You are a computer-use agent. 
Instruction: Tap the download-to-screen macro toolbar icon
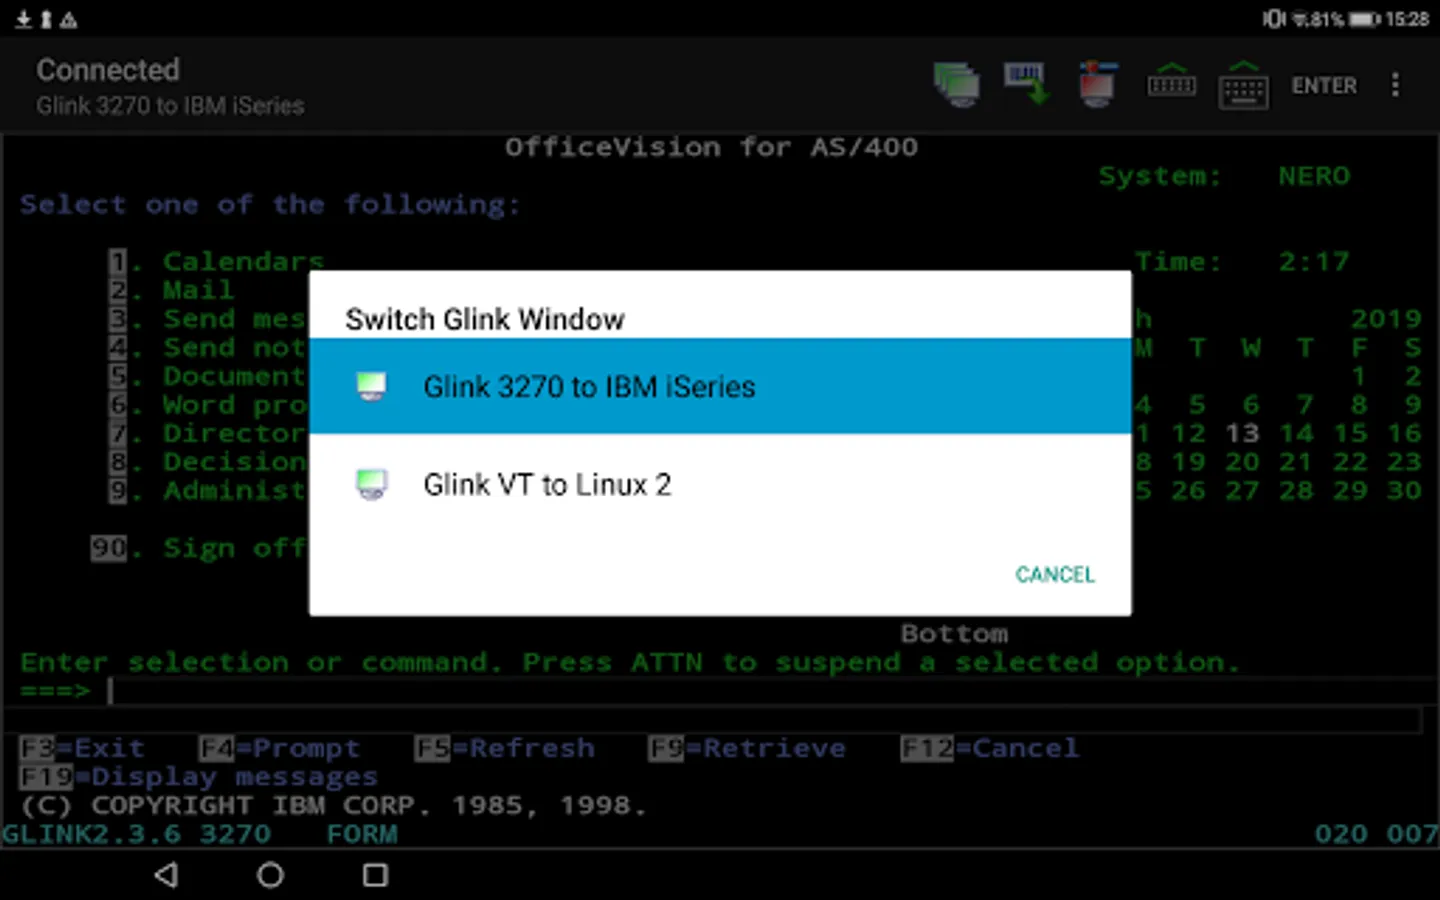pyautogui.click(x=1026, y=84)
